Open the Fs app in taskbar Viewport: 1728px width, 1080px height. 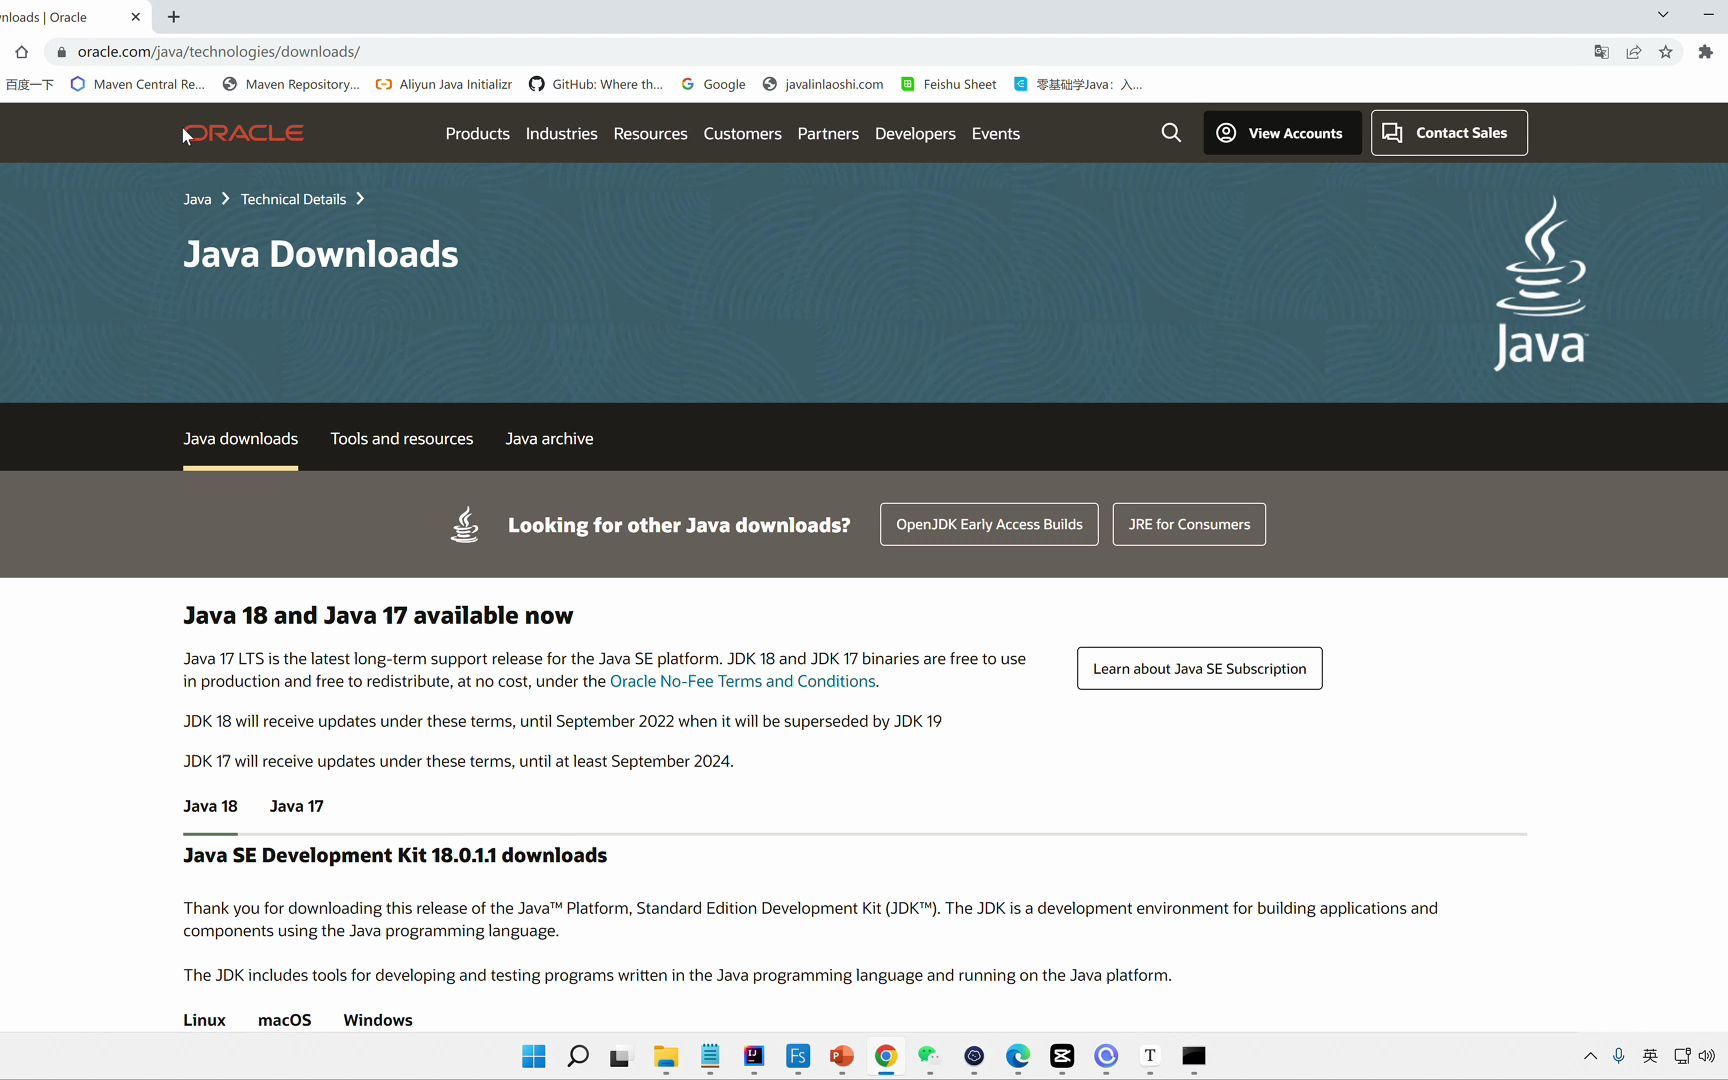(x=798, y=1056)
